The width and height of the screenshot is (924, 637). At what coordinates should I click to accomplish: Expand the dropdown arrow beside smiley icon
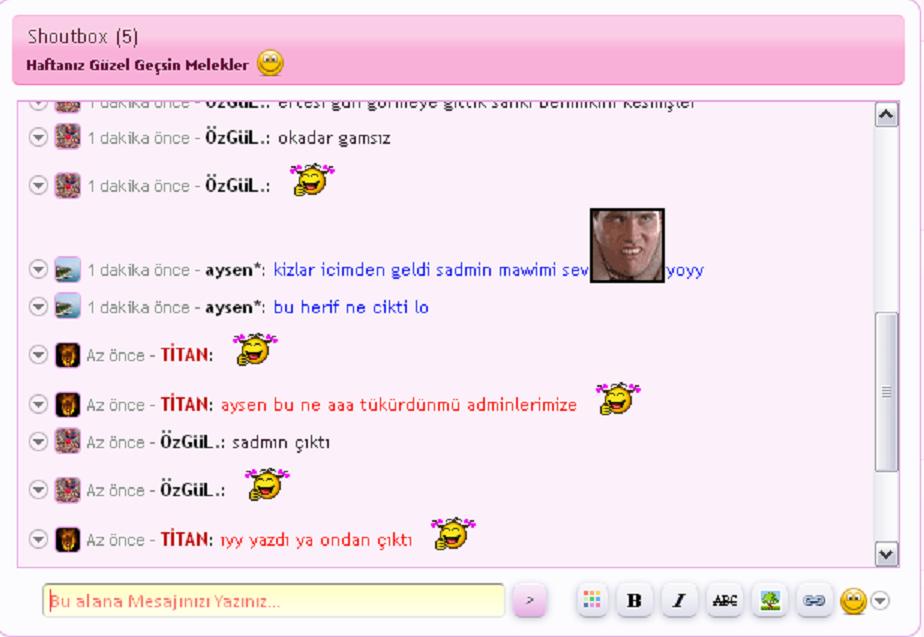click(880, 600)
